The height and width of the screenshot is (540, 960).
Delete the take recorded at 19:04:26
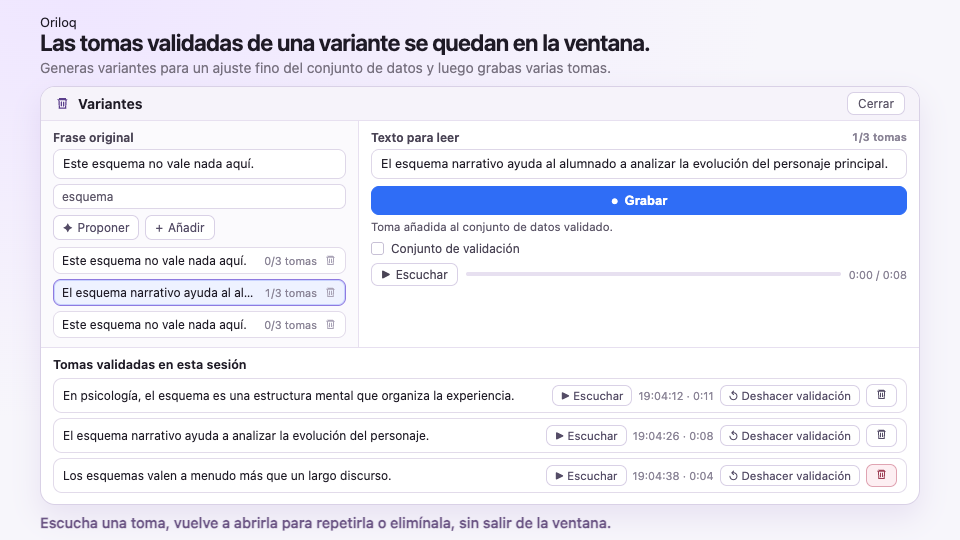882,435
